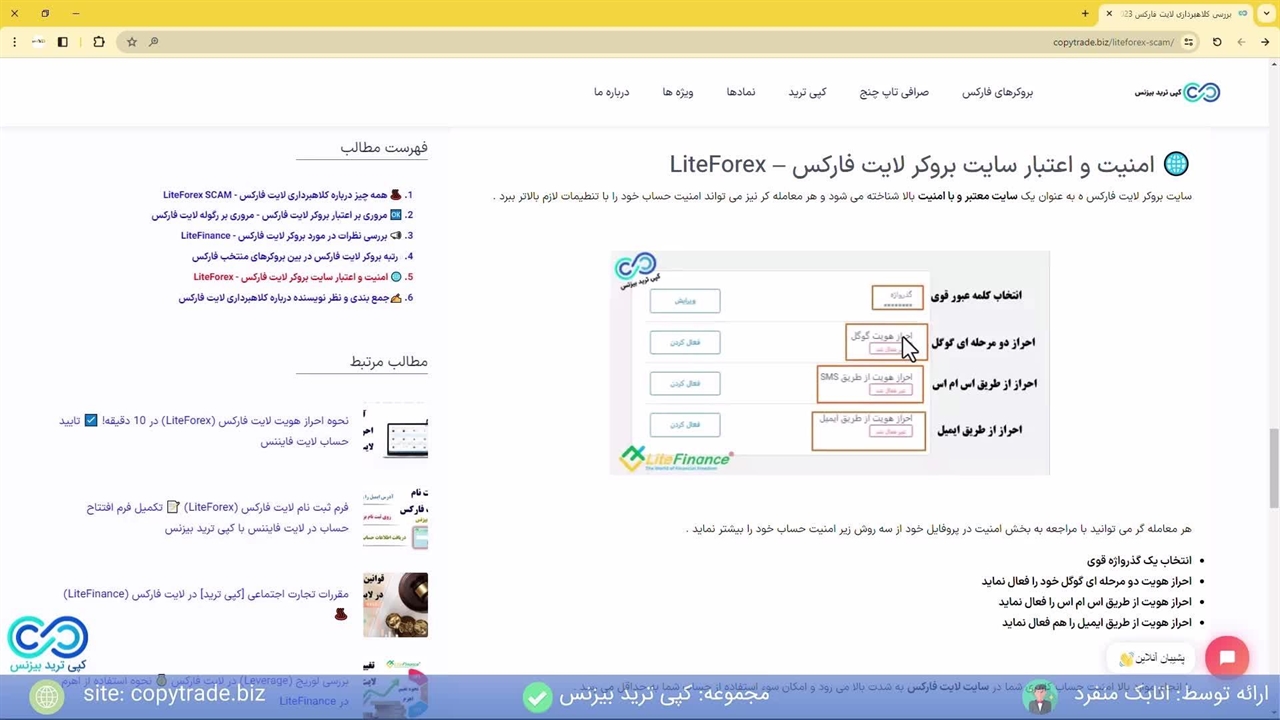The width and height of the screenshot is (1280, 720).
Task: Open the browser three-dot menu
Action: coord(14,42)
